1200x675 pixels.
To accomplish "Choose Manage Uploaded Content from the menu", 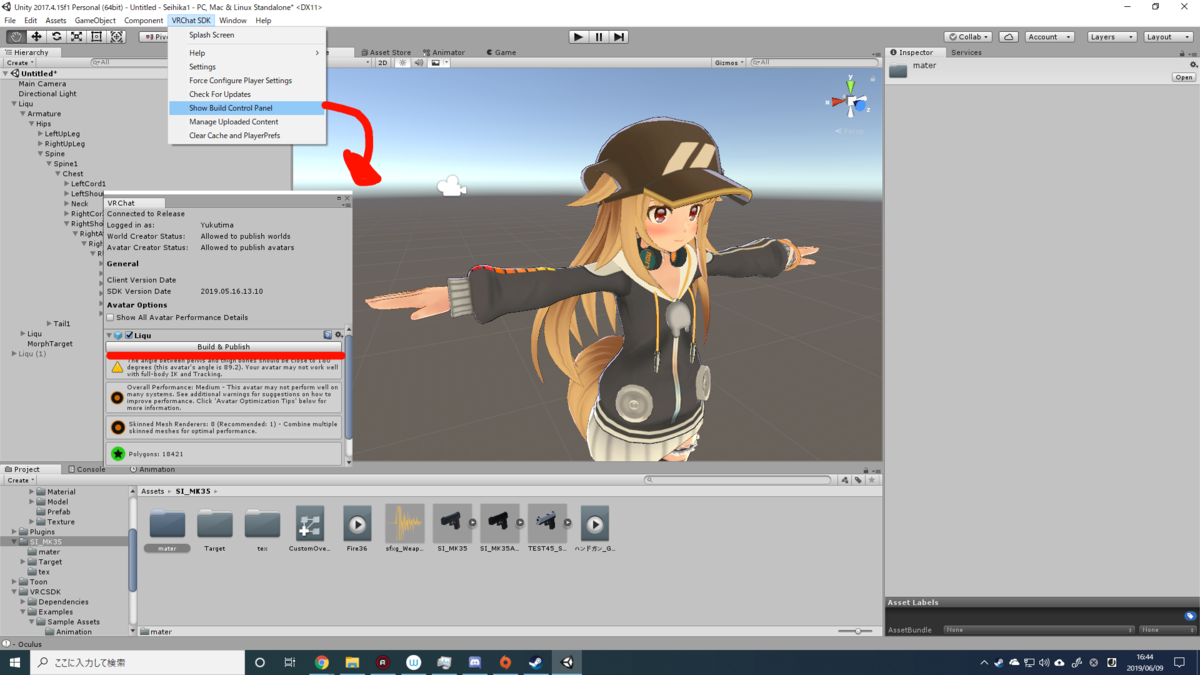I will point(247,122).
